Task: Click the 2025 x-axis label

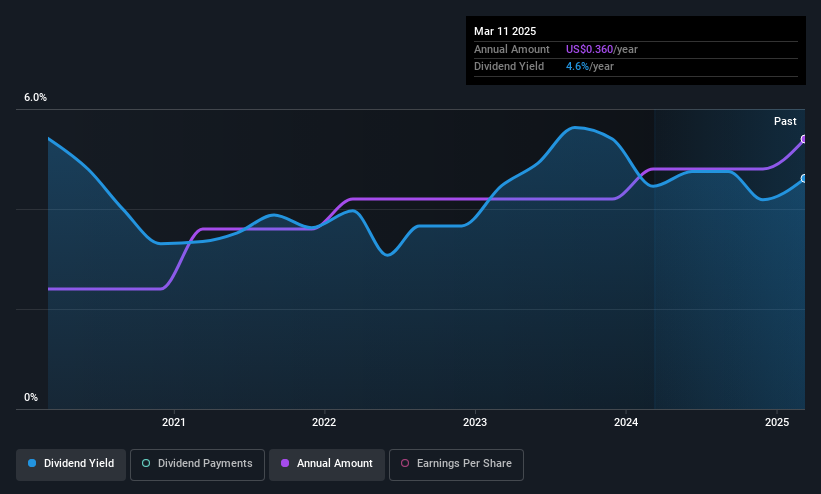Action: 777,422
